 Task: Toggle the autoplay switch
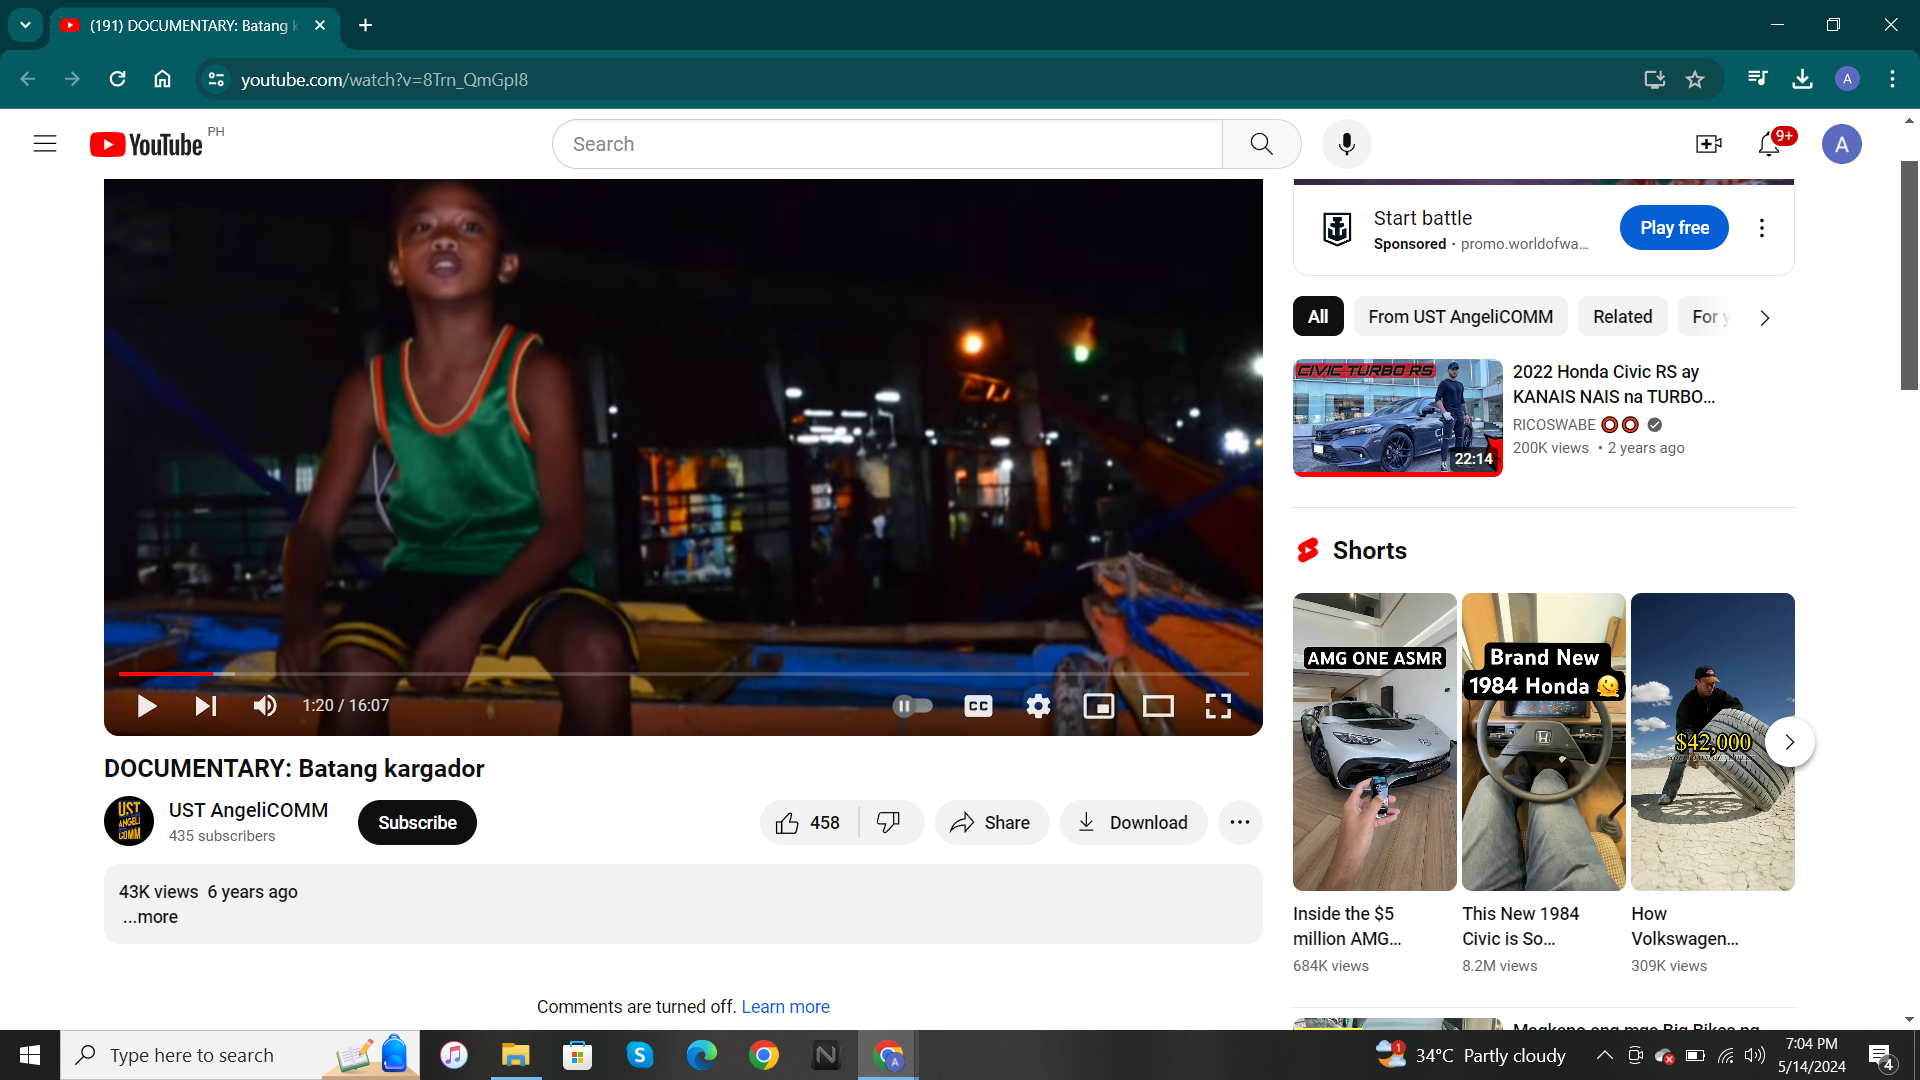(x=912, y=706)
